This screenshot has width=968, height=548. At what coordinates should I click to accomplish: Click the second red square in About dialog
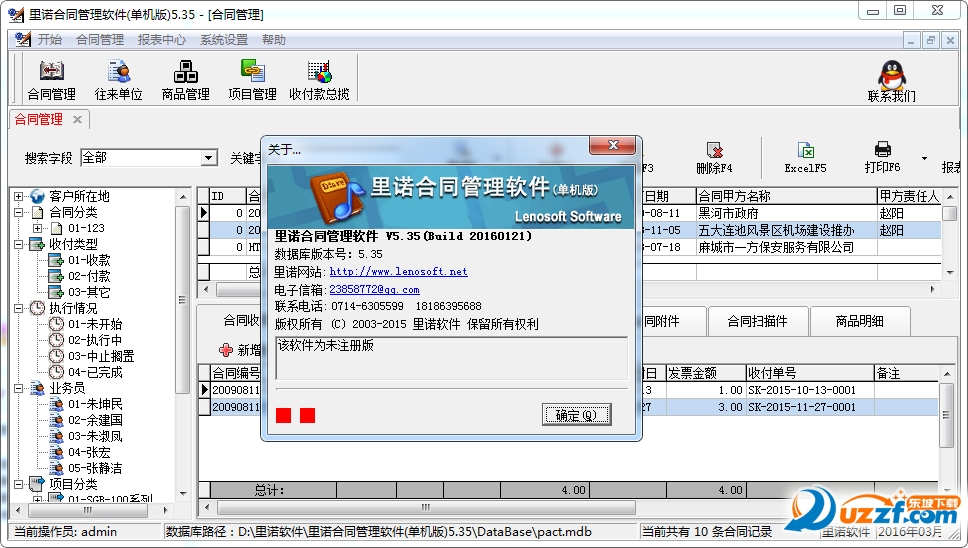pyautogui.click(x=307, y=415)
